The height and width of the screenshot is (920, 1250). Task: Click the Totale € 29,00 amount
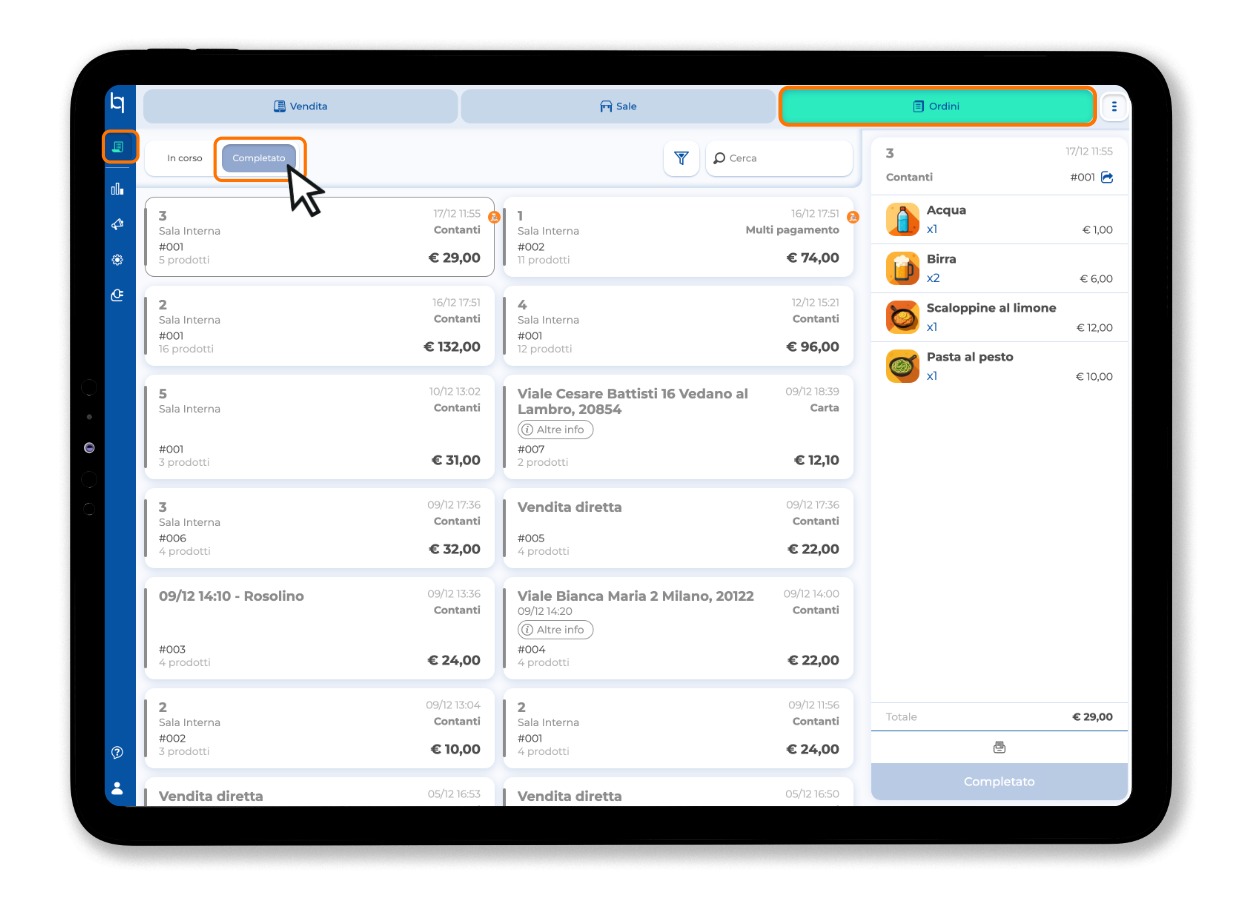[x=1092, y=717]
